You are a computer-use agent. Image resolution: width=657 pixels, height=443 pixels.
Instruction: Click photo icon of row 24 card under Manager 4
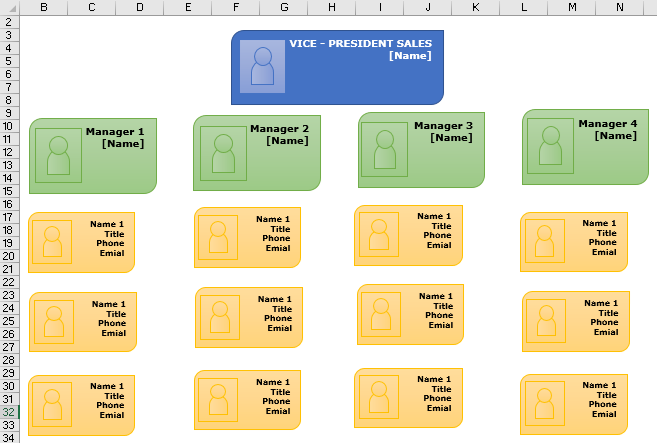click(546, 321)
